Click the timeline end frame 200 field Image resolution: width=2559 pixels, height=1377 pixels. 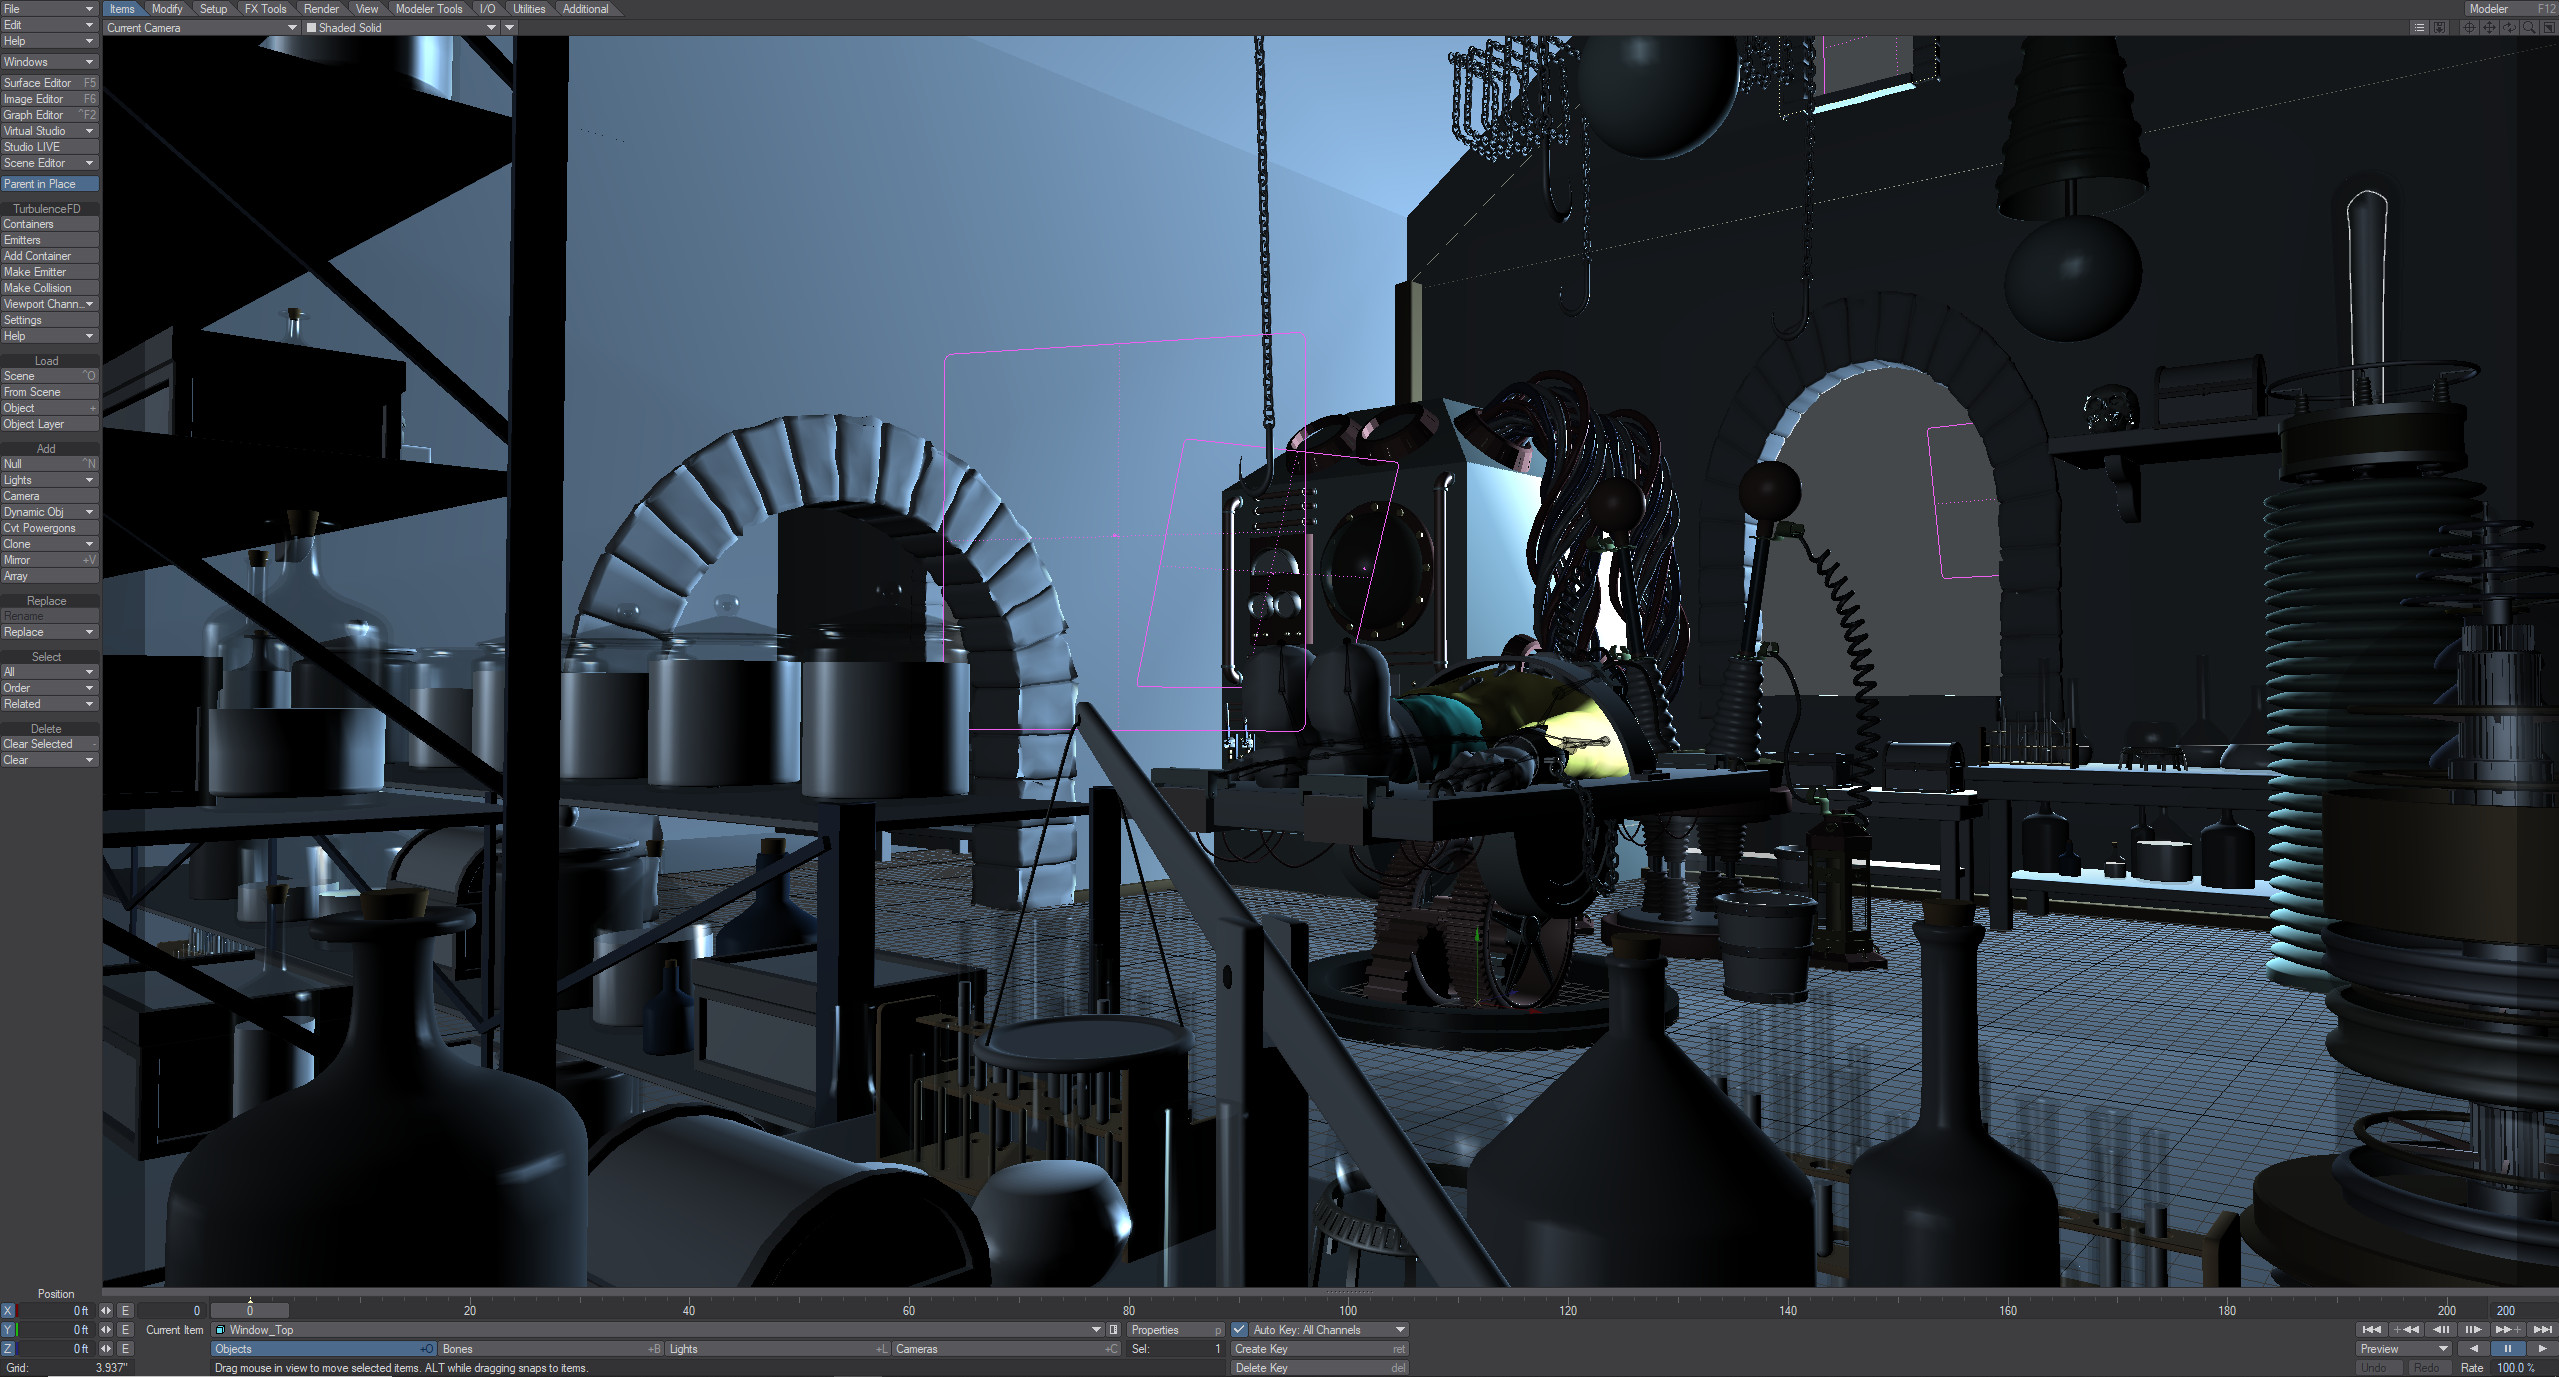pyautogui.click(x=2524, y=1310)
